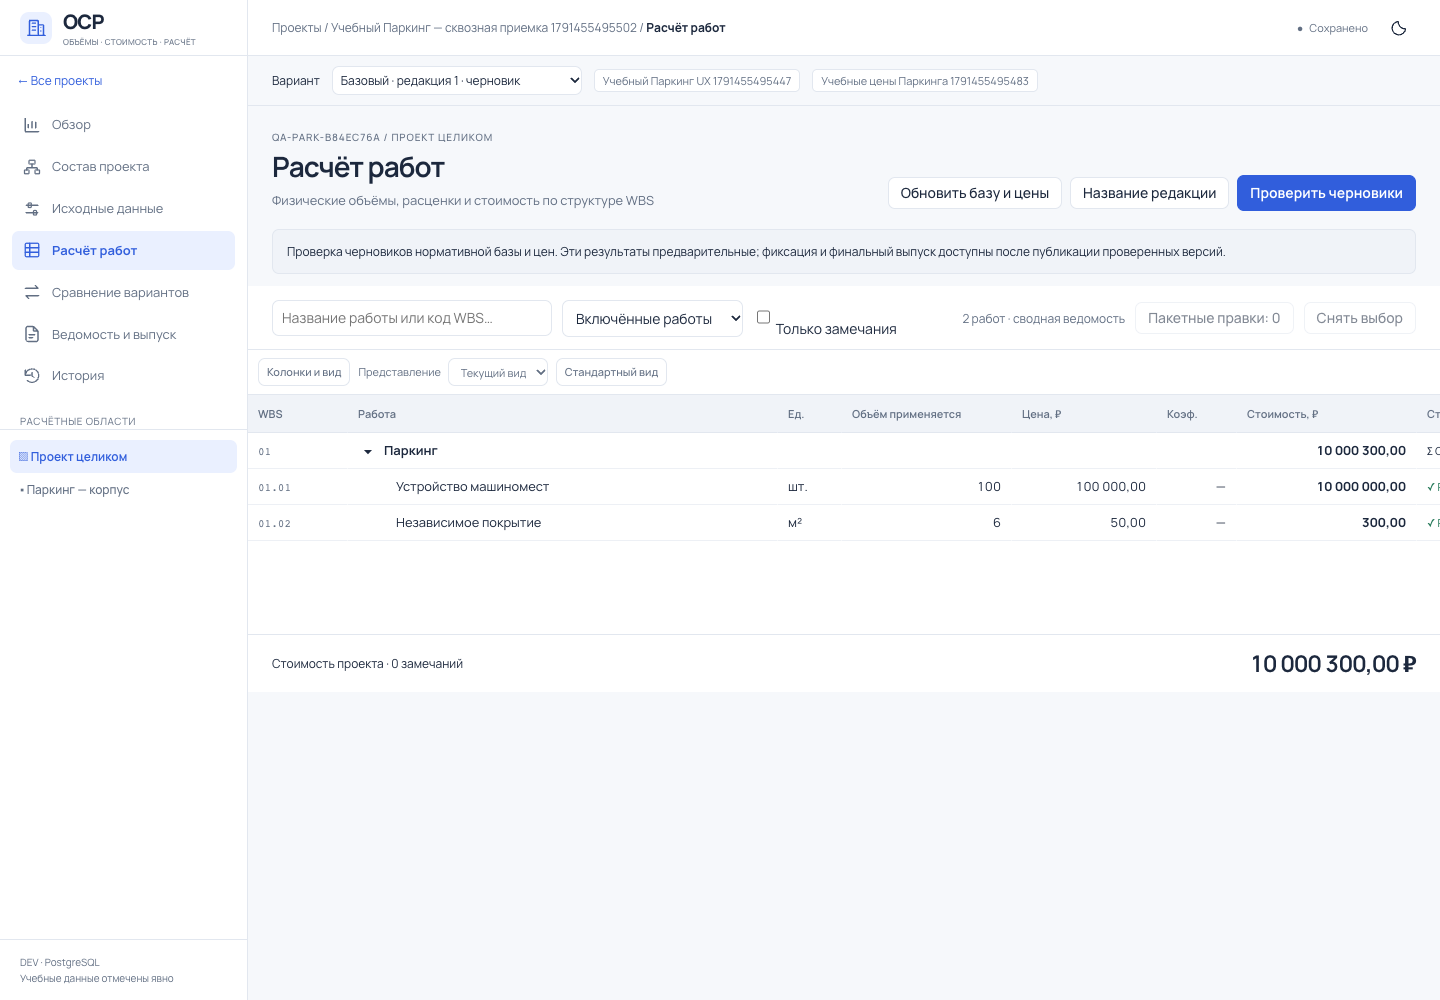
Task: Open the Обзор menu item
Action: point(123,125)
